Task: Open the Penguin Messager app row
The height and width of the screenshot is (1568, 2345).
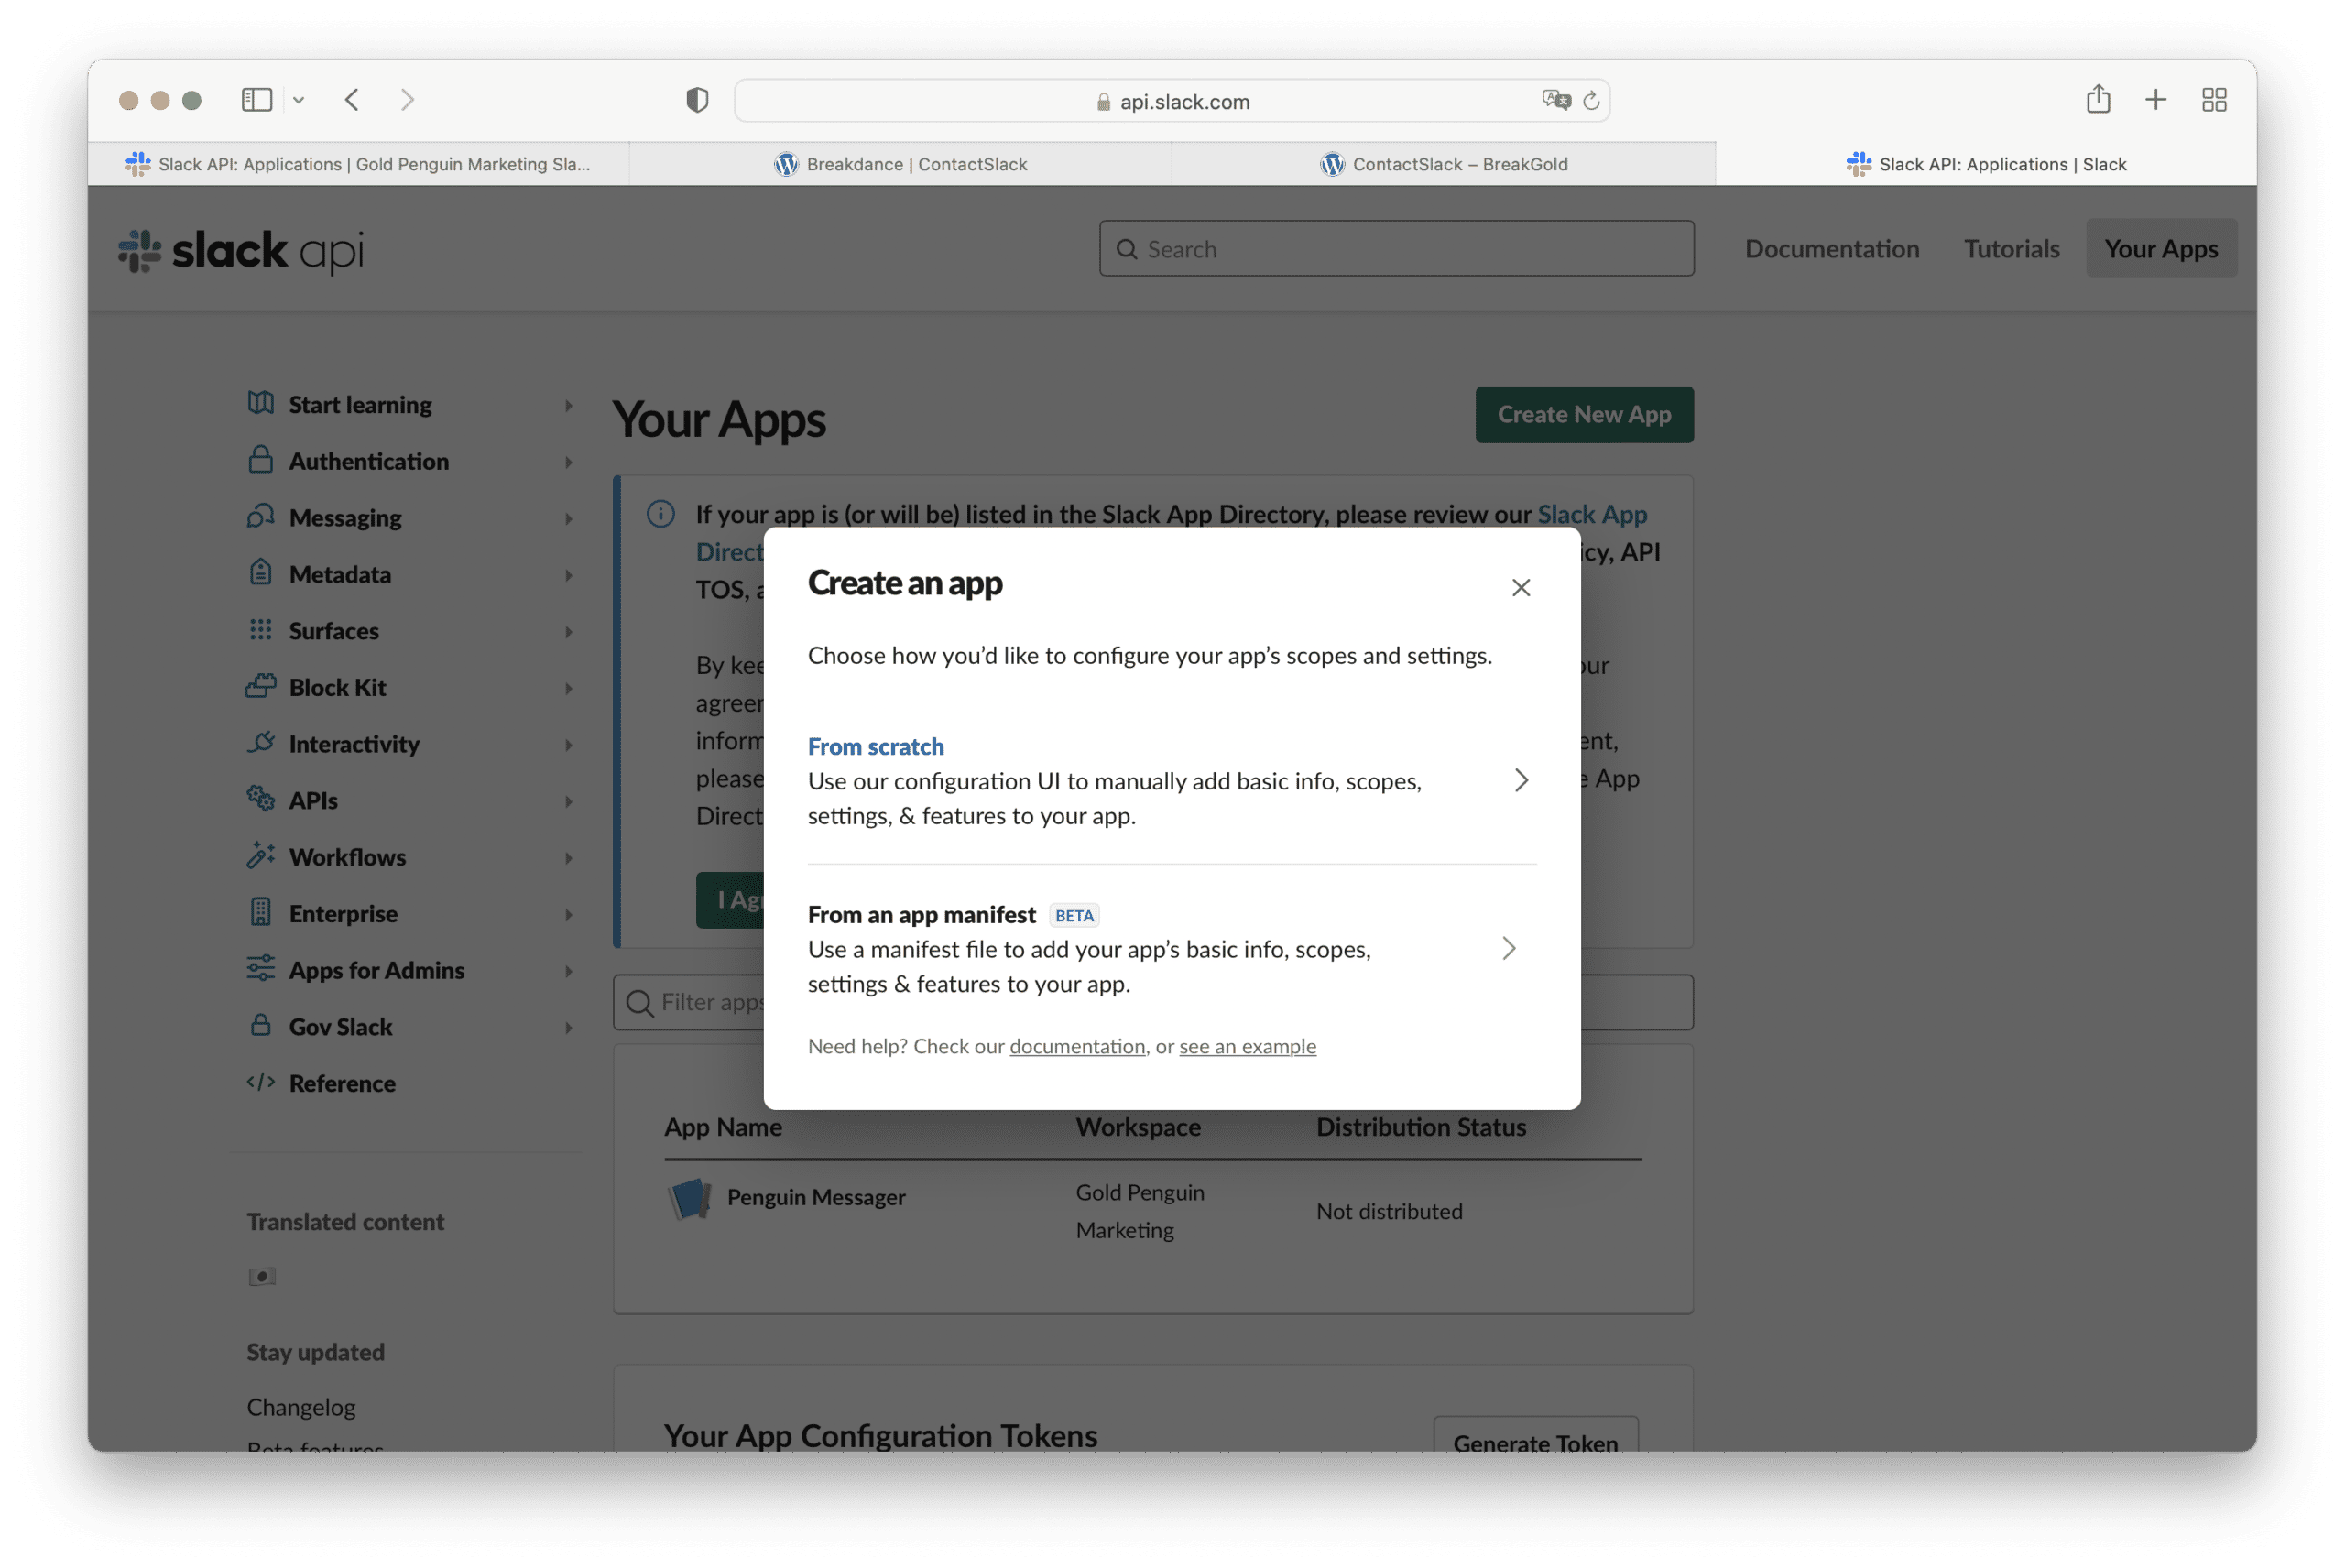Action: 1152,1210
